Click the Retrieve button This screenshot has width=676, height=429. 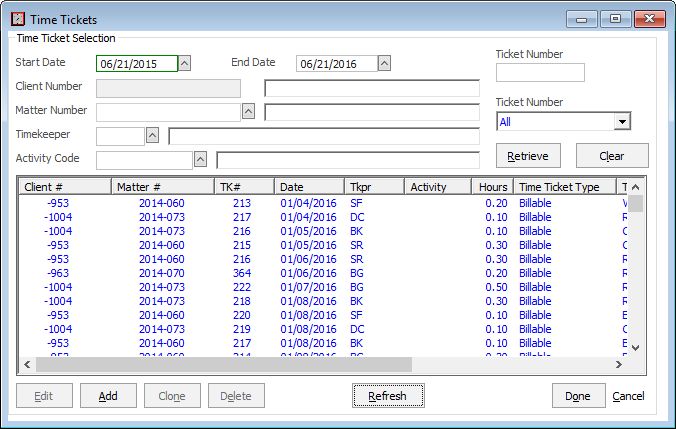(x=528, y=156)
